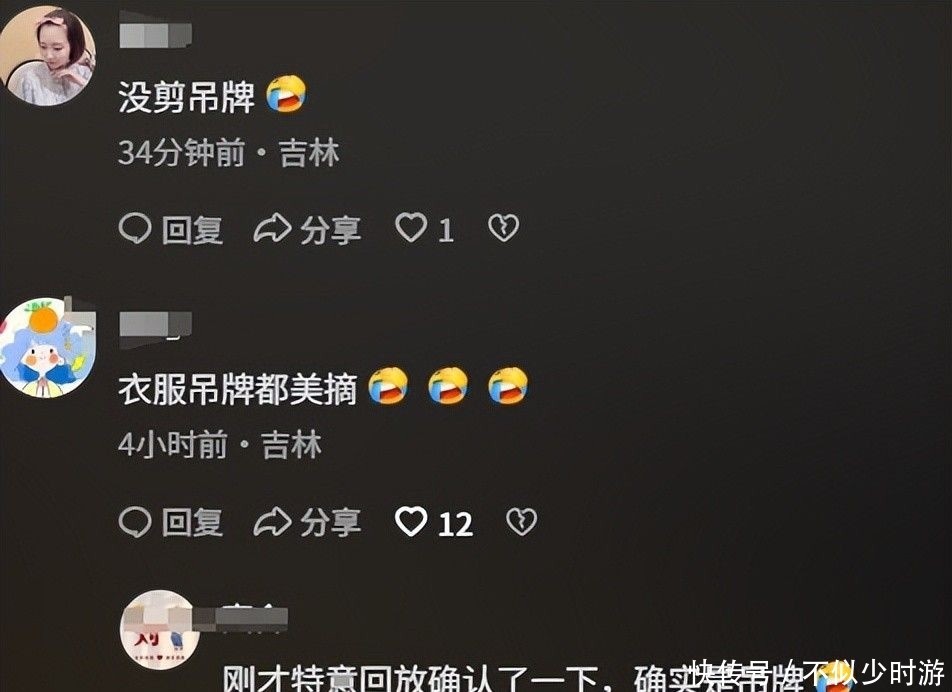Open the third commenter's round avatar

click(160, 630)
